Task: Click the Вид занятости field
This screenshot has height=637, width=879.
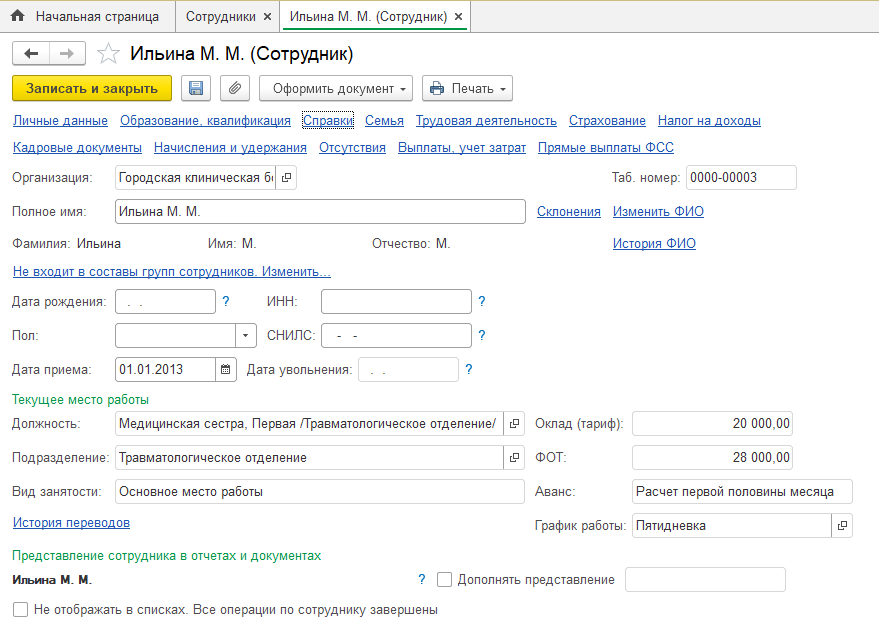Action: click(320, 492)
